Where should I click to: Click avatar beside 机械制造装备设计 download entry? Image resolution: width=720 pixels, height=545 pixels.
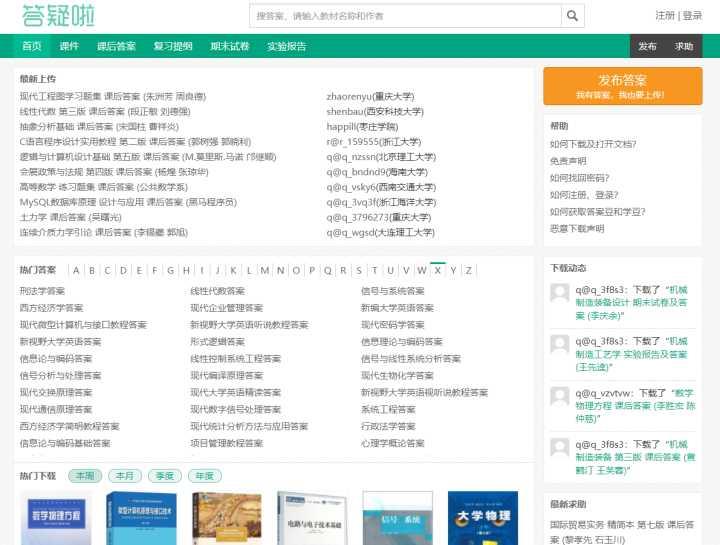pyautogui.click(x=560, y=293)
